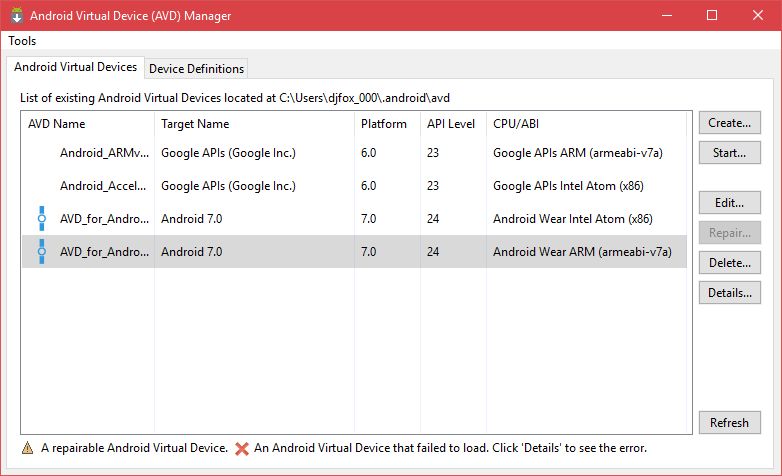Click the Start... button

point(730,153)
